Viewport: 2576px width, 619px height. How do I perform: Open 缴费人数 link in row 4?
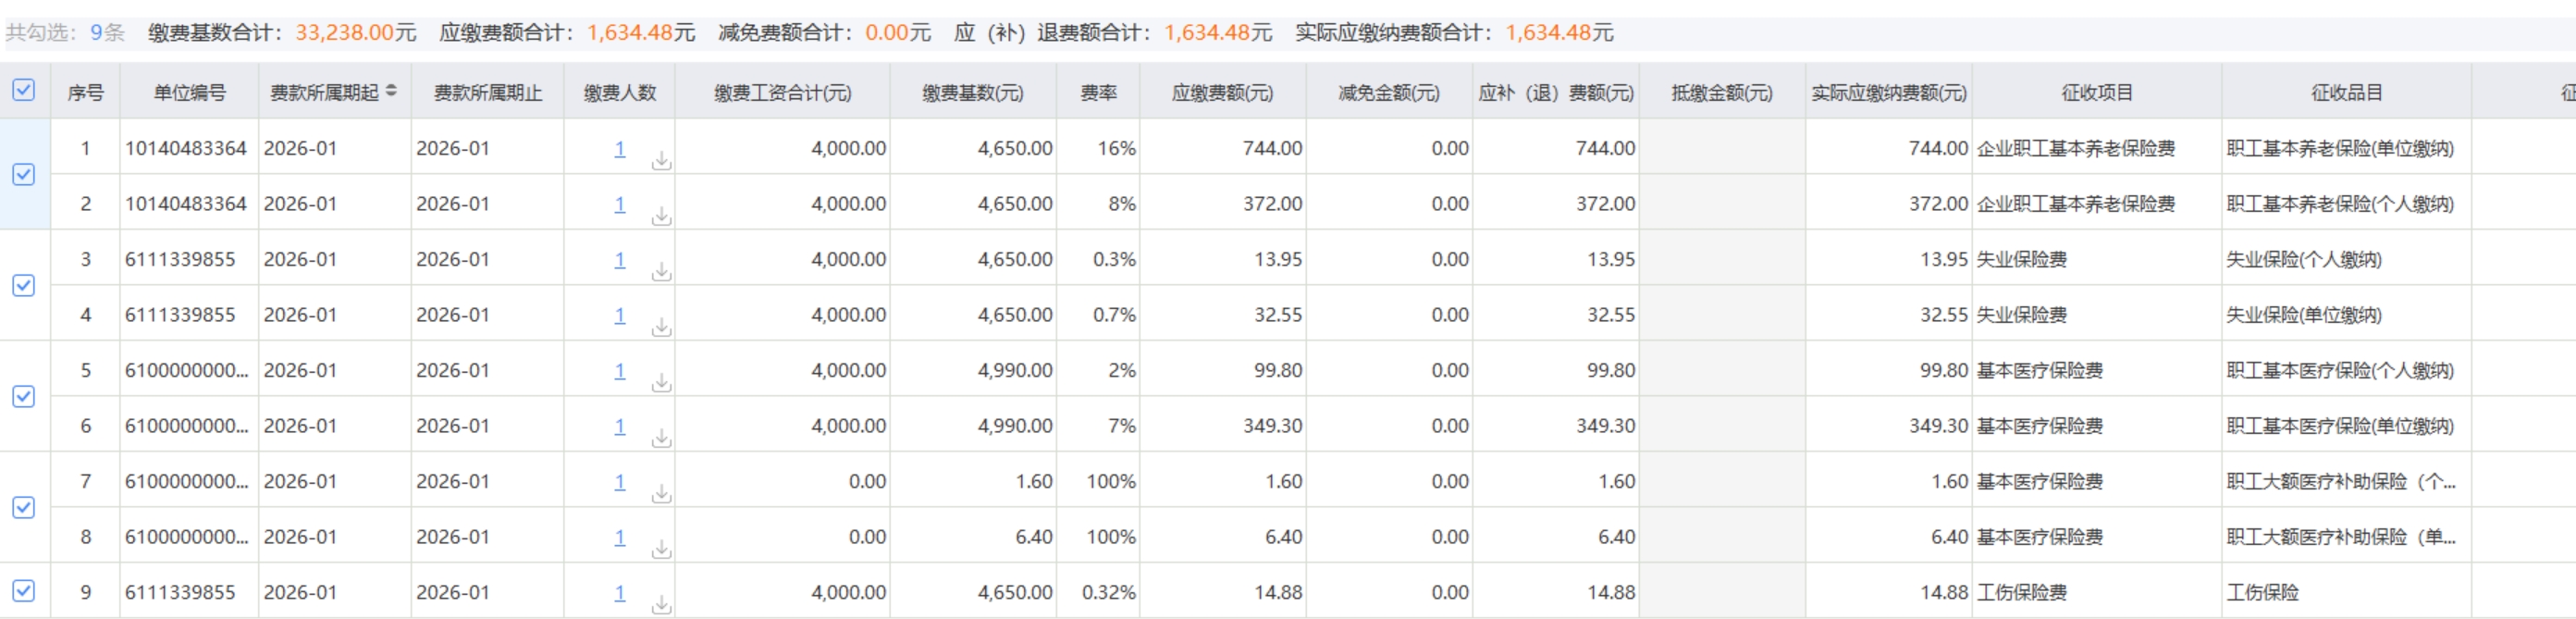tap(620, 315)
